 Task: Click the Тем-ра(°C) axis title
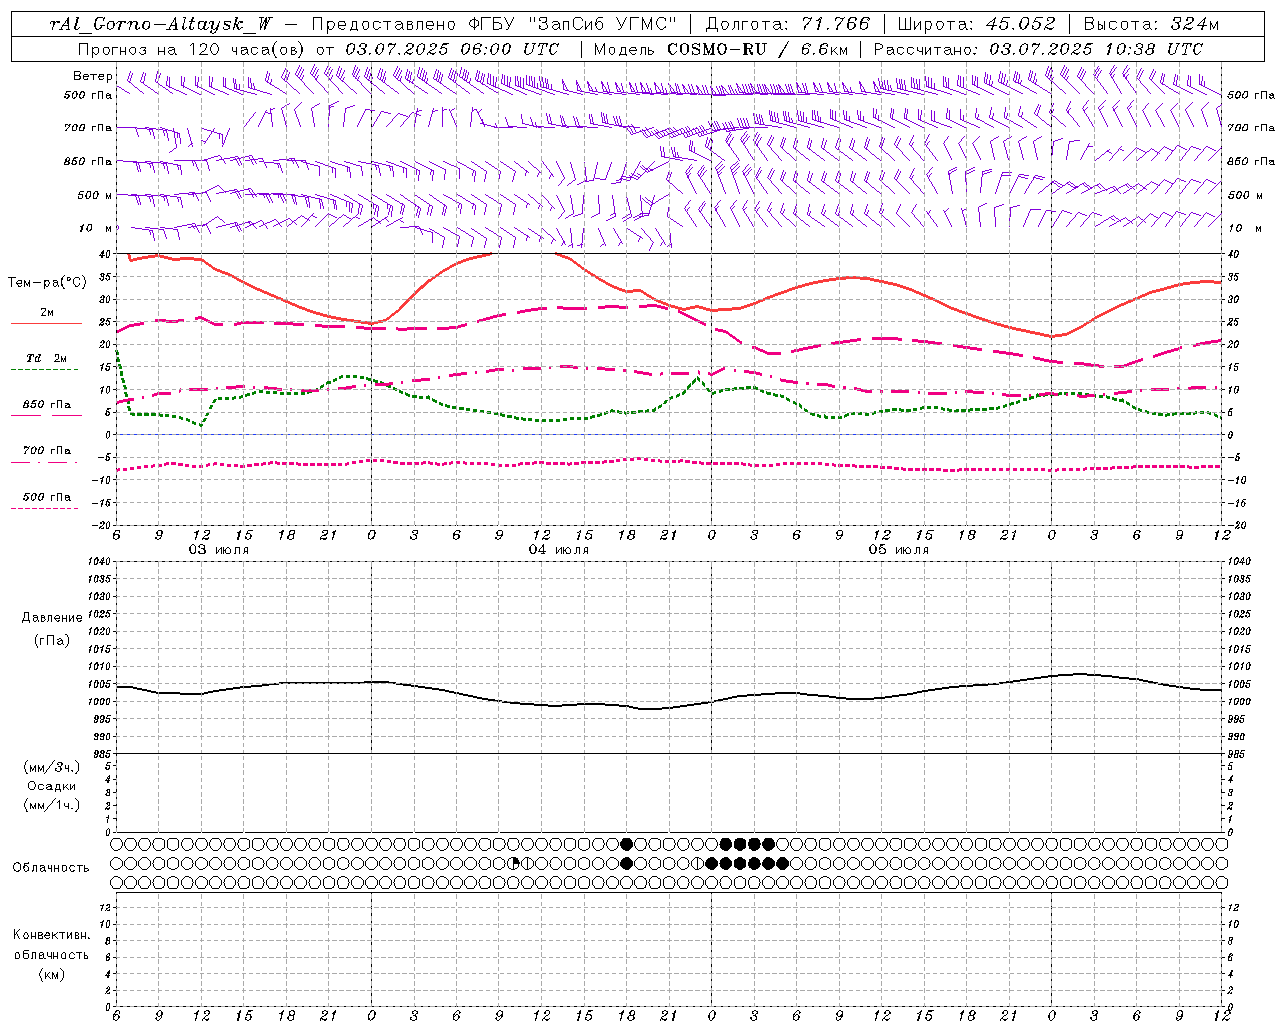tap(47, 283)
